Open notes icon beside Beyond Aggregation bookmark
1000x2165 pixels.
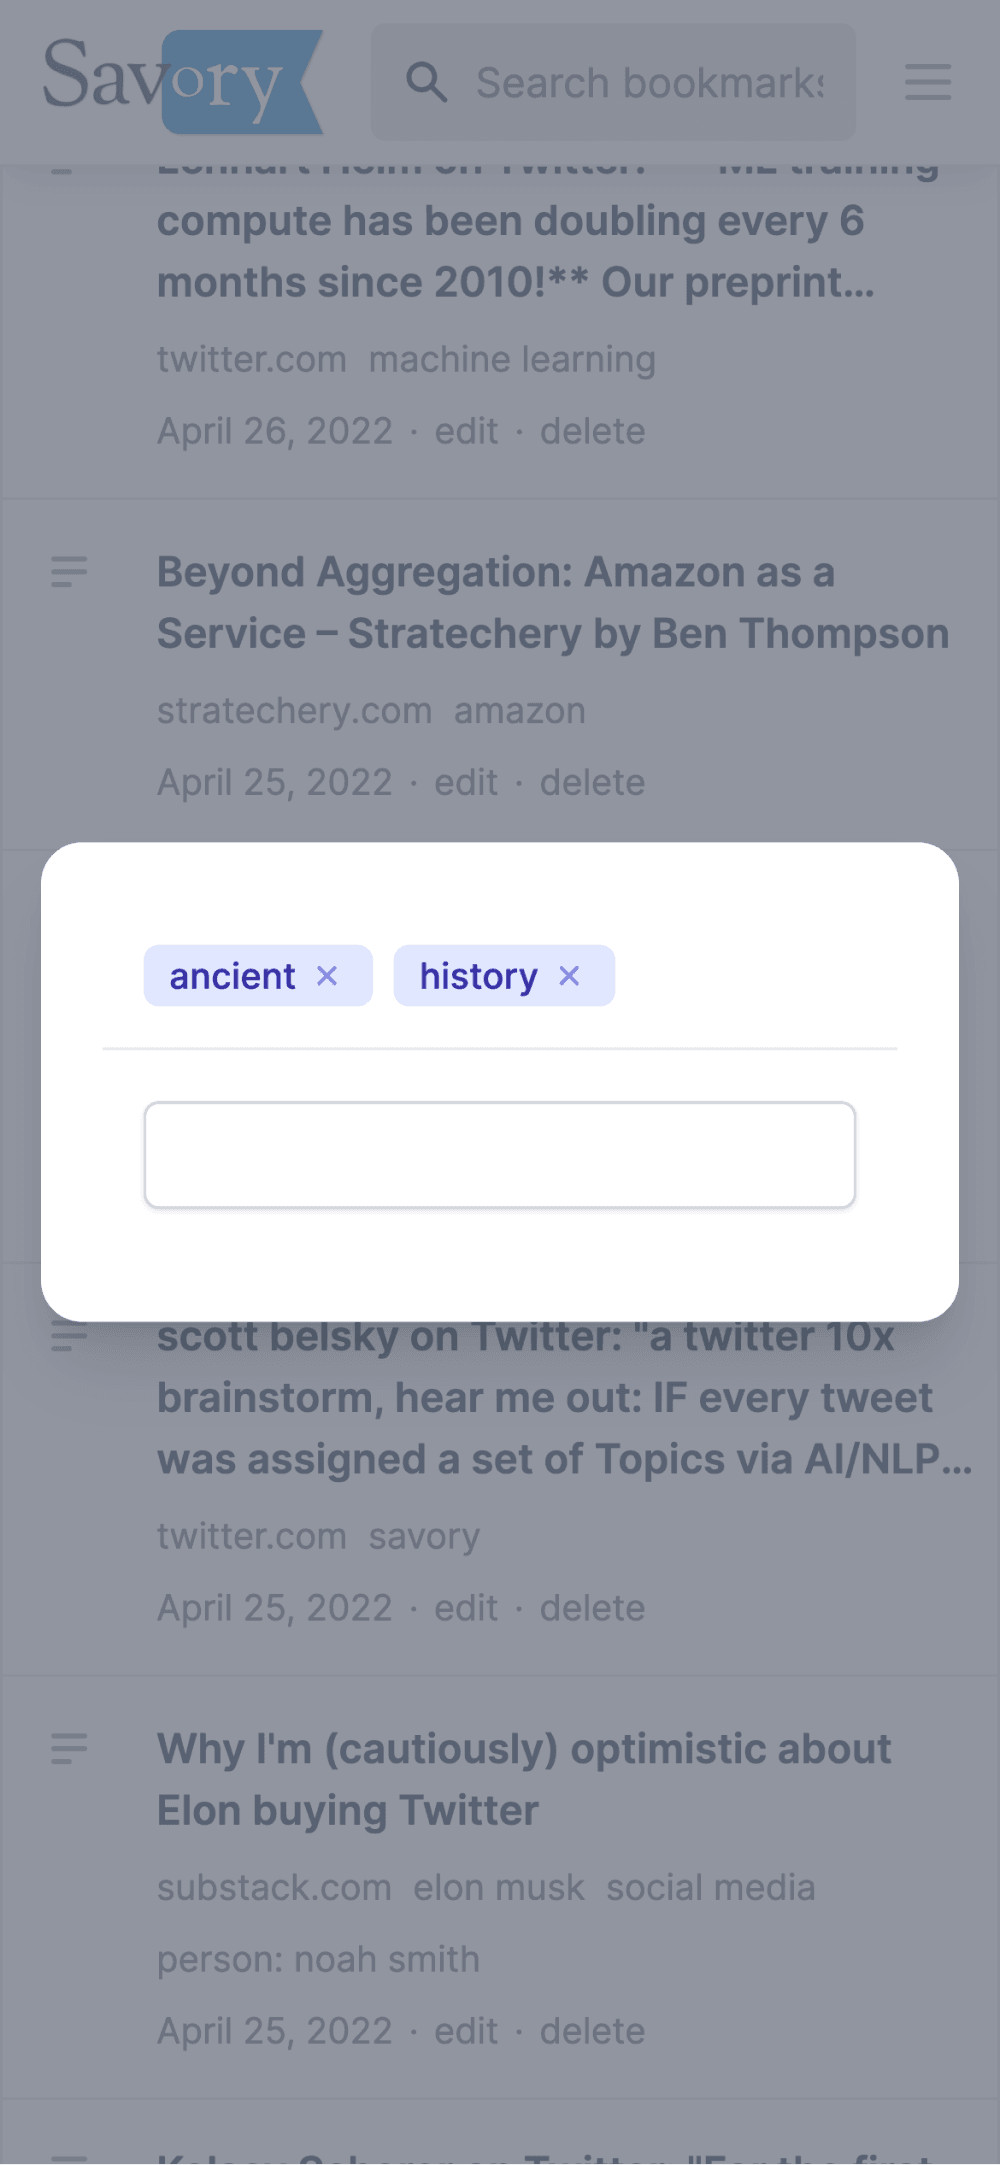[69, 572]
